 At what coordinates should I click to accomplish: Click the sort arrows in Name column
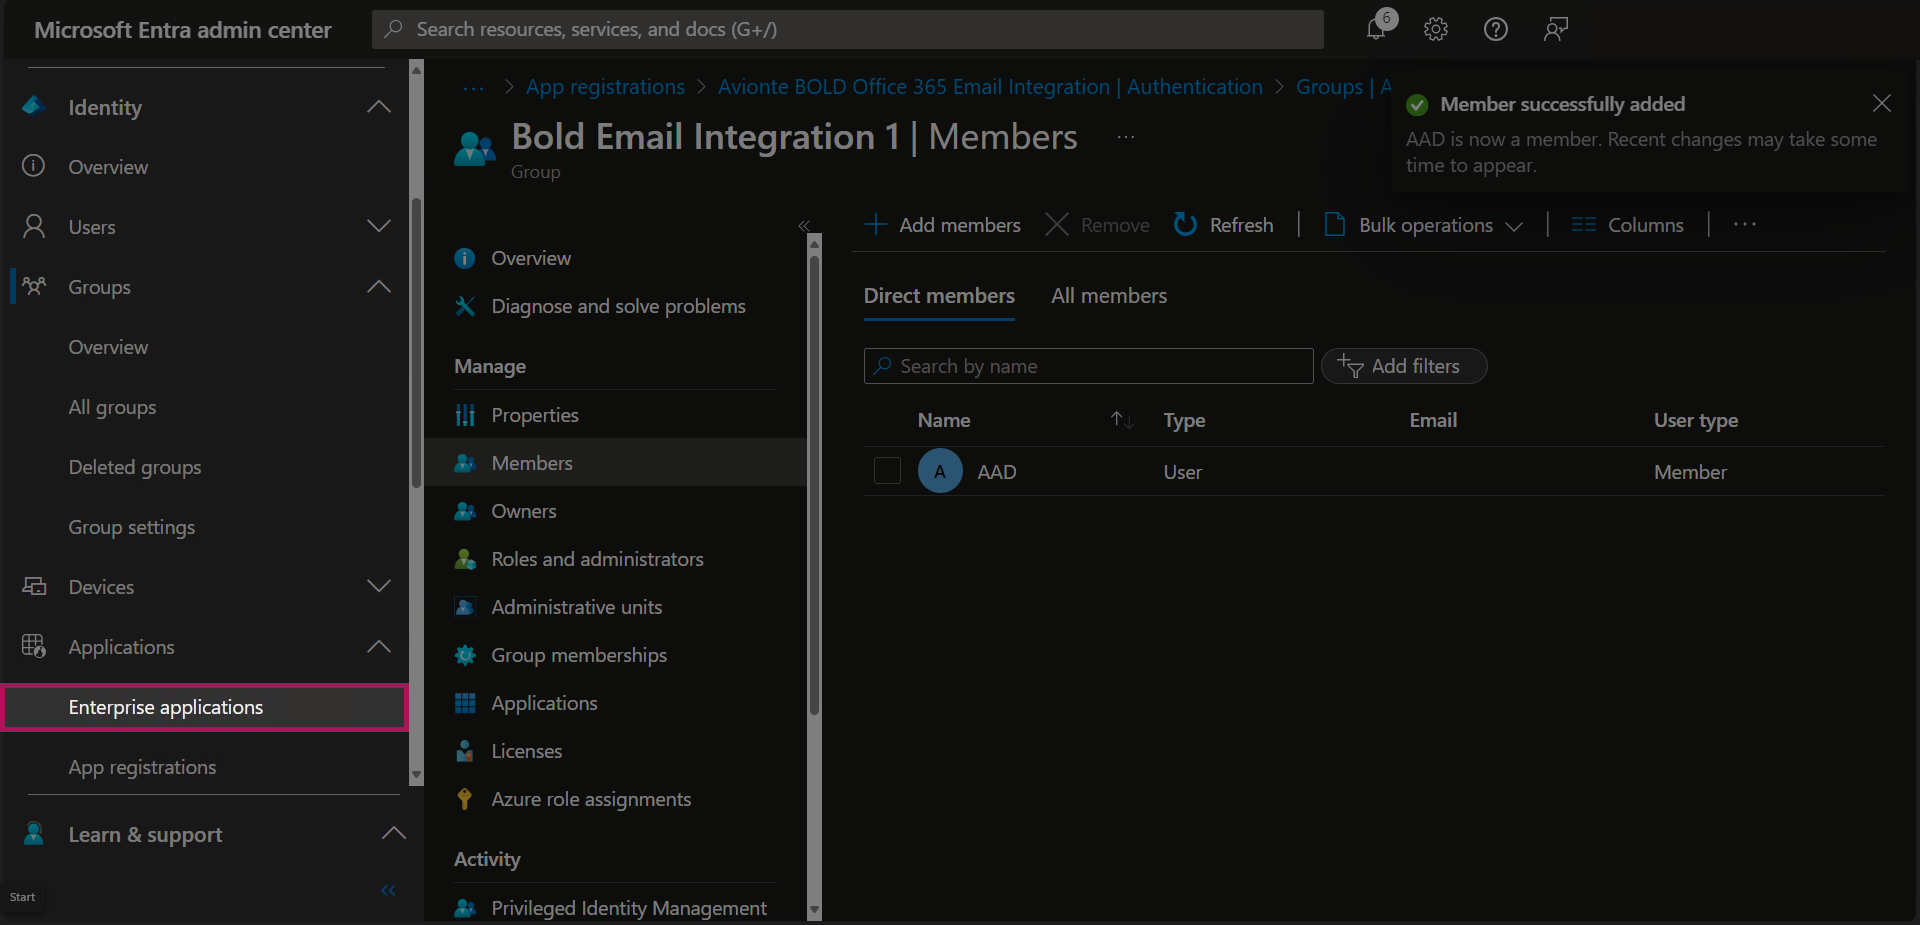[1122, 420]
